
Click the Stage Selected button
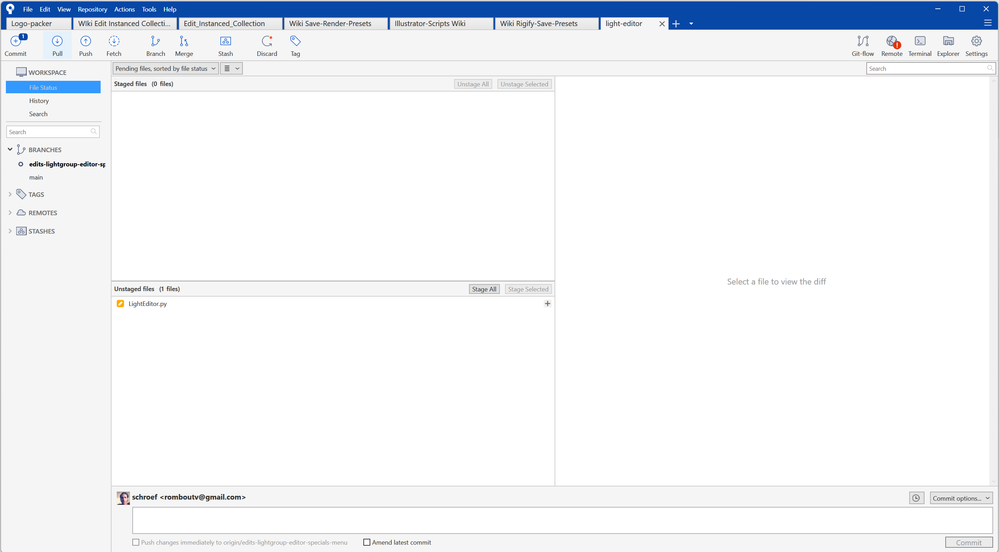(x=528, y=289)
